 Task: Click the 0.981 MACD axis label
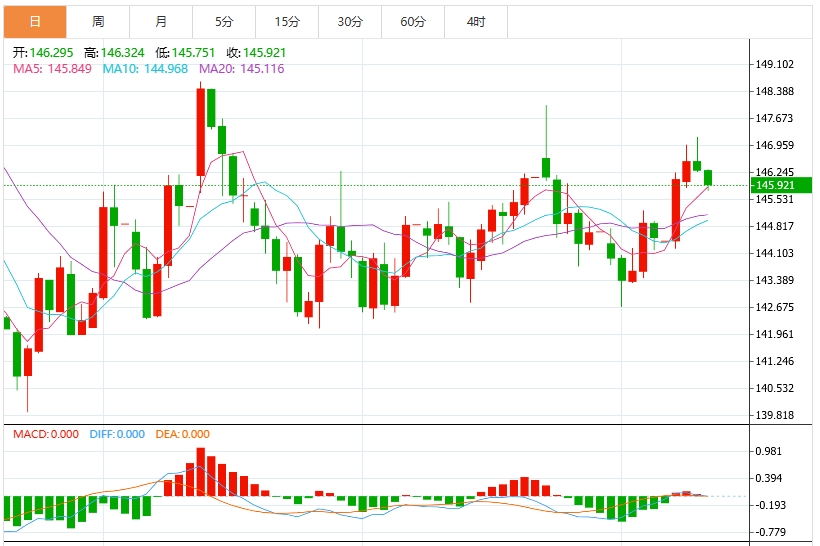pos(768,451)
